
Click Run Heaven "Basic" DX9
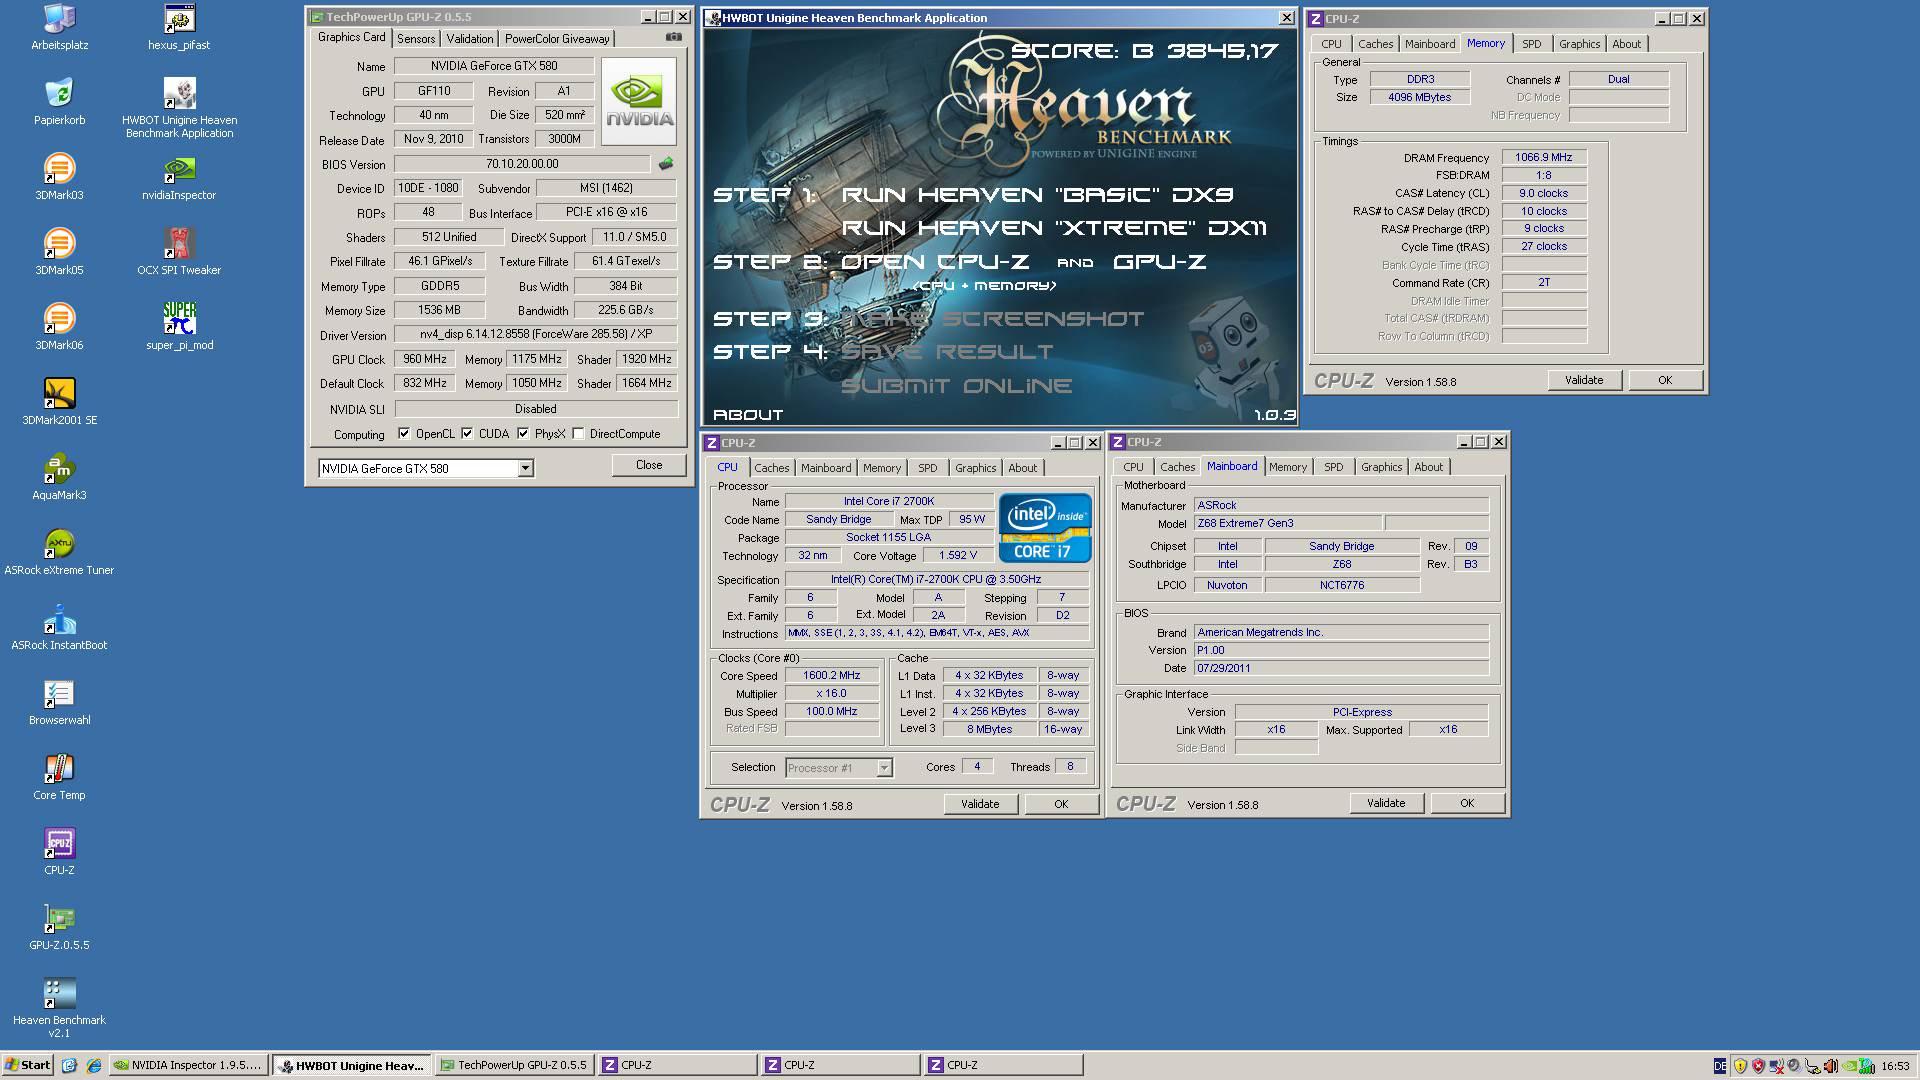click(x=1037, y=195)
